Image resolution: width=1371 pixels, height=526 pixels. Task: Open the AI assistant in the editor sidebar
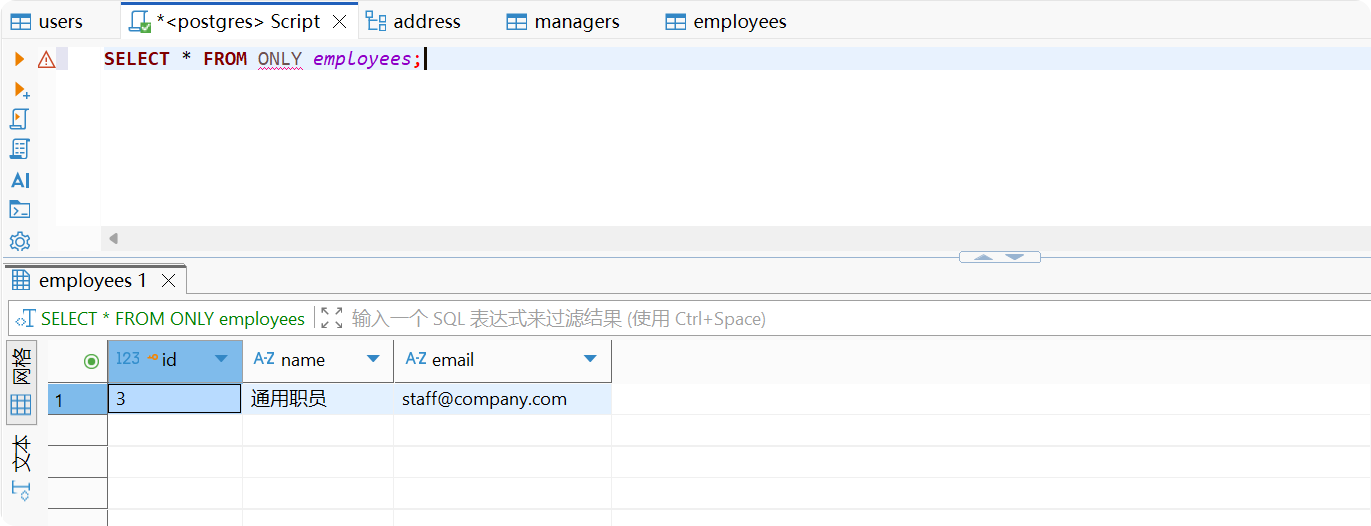[20, 180]
